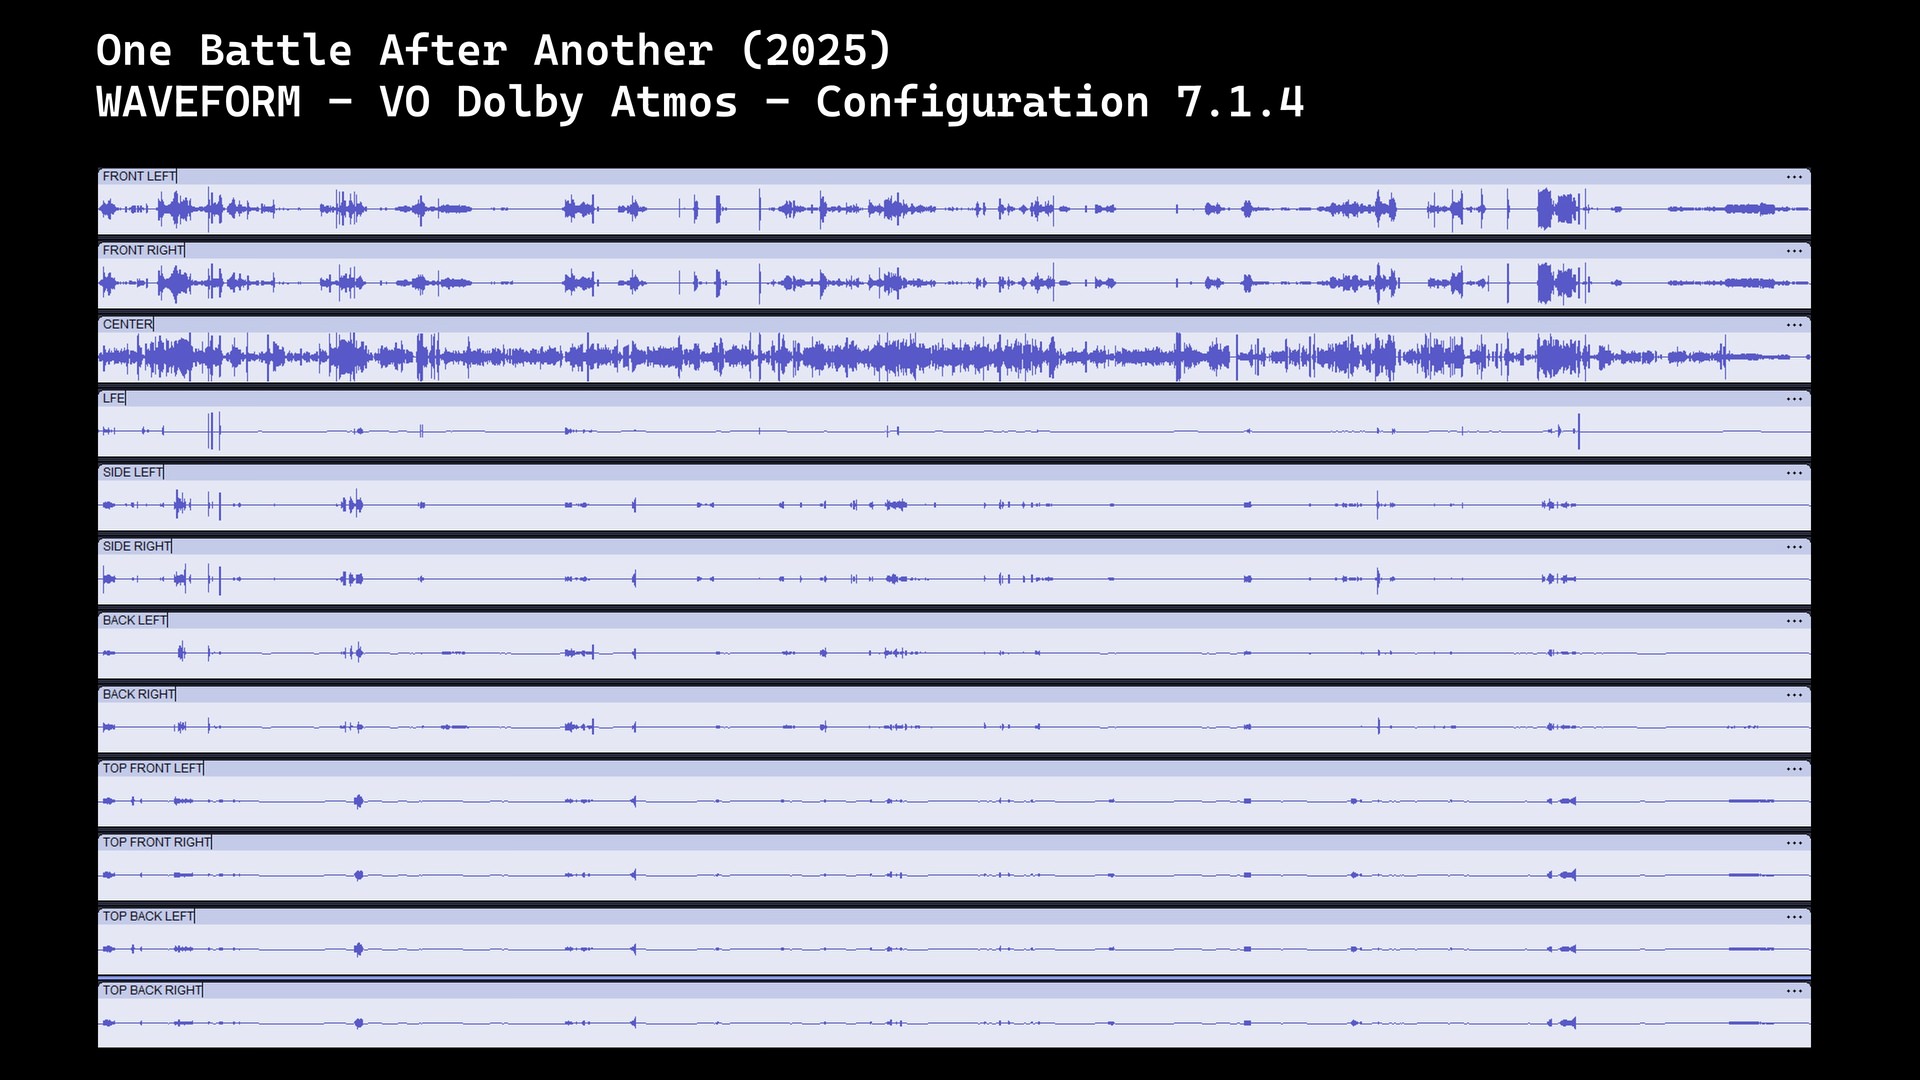
Task: Open the TOP FRONT LEFT track options menu
Action: (x=1794, y=769)
